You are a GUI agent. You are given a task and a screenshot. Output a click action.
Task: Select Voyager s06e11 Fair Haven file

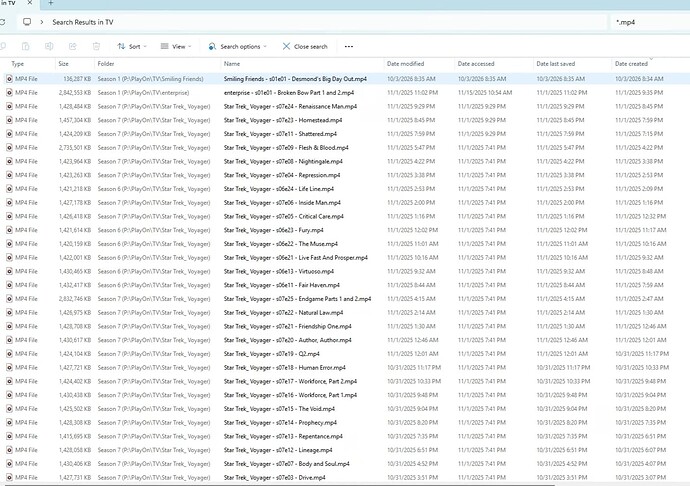pos(282,285)
